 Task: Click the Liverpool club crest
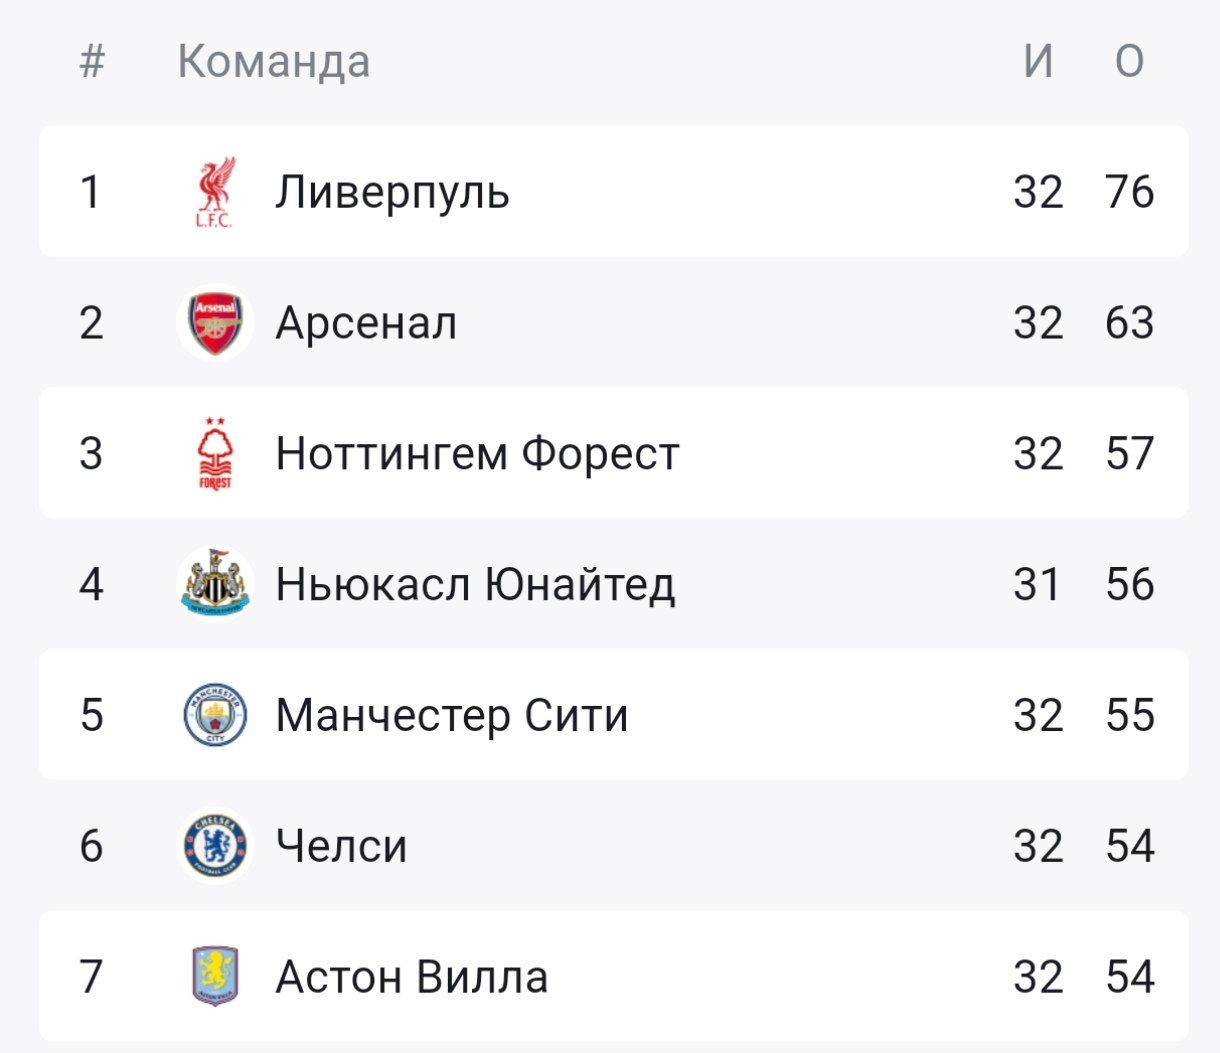click(x=214, y=192)
